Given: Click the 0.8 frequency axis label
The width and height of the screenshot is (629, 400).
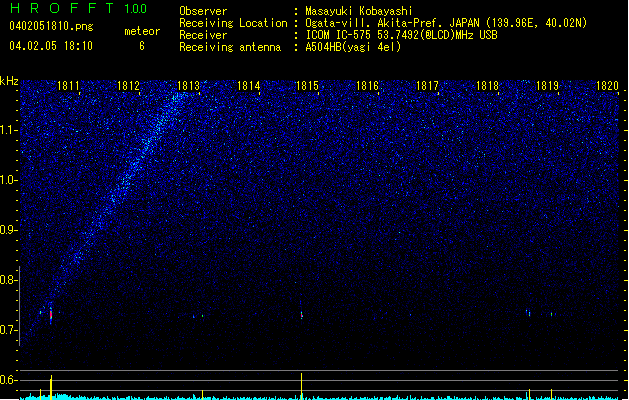Looking at the screenshot, I should tap(9, 280).
